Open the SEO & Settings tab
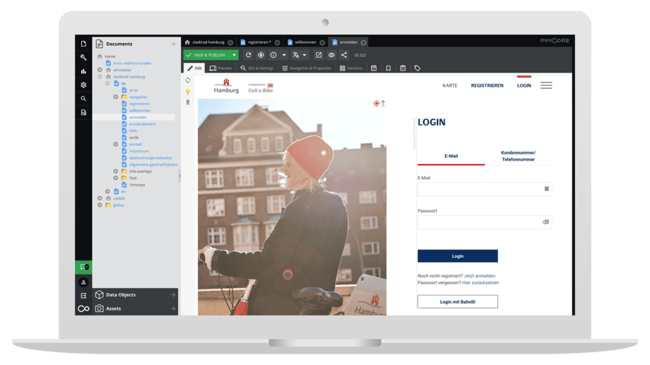Screen dimensions: 650x365 (x=257, y=68)
